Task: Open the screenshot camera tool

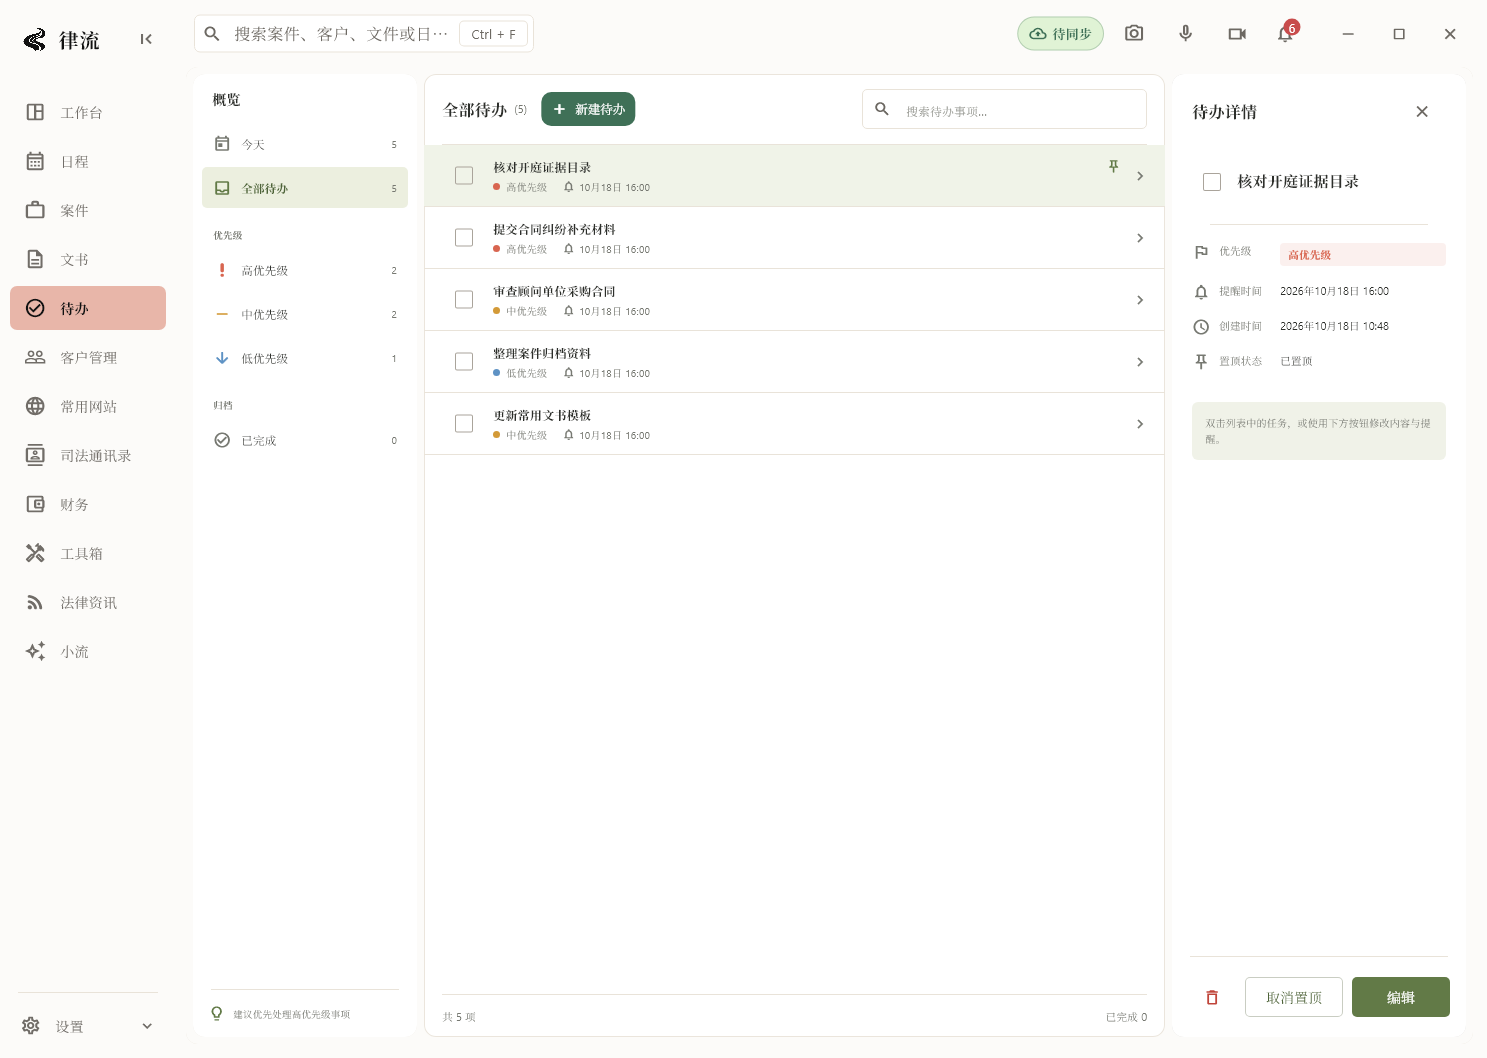Action: [1134, 33]
